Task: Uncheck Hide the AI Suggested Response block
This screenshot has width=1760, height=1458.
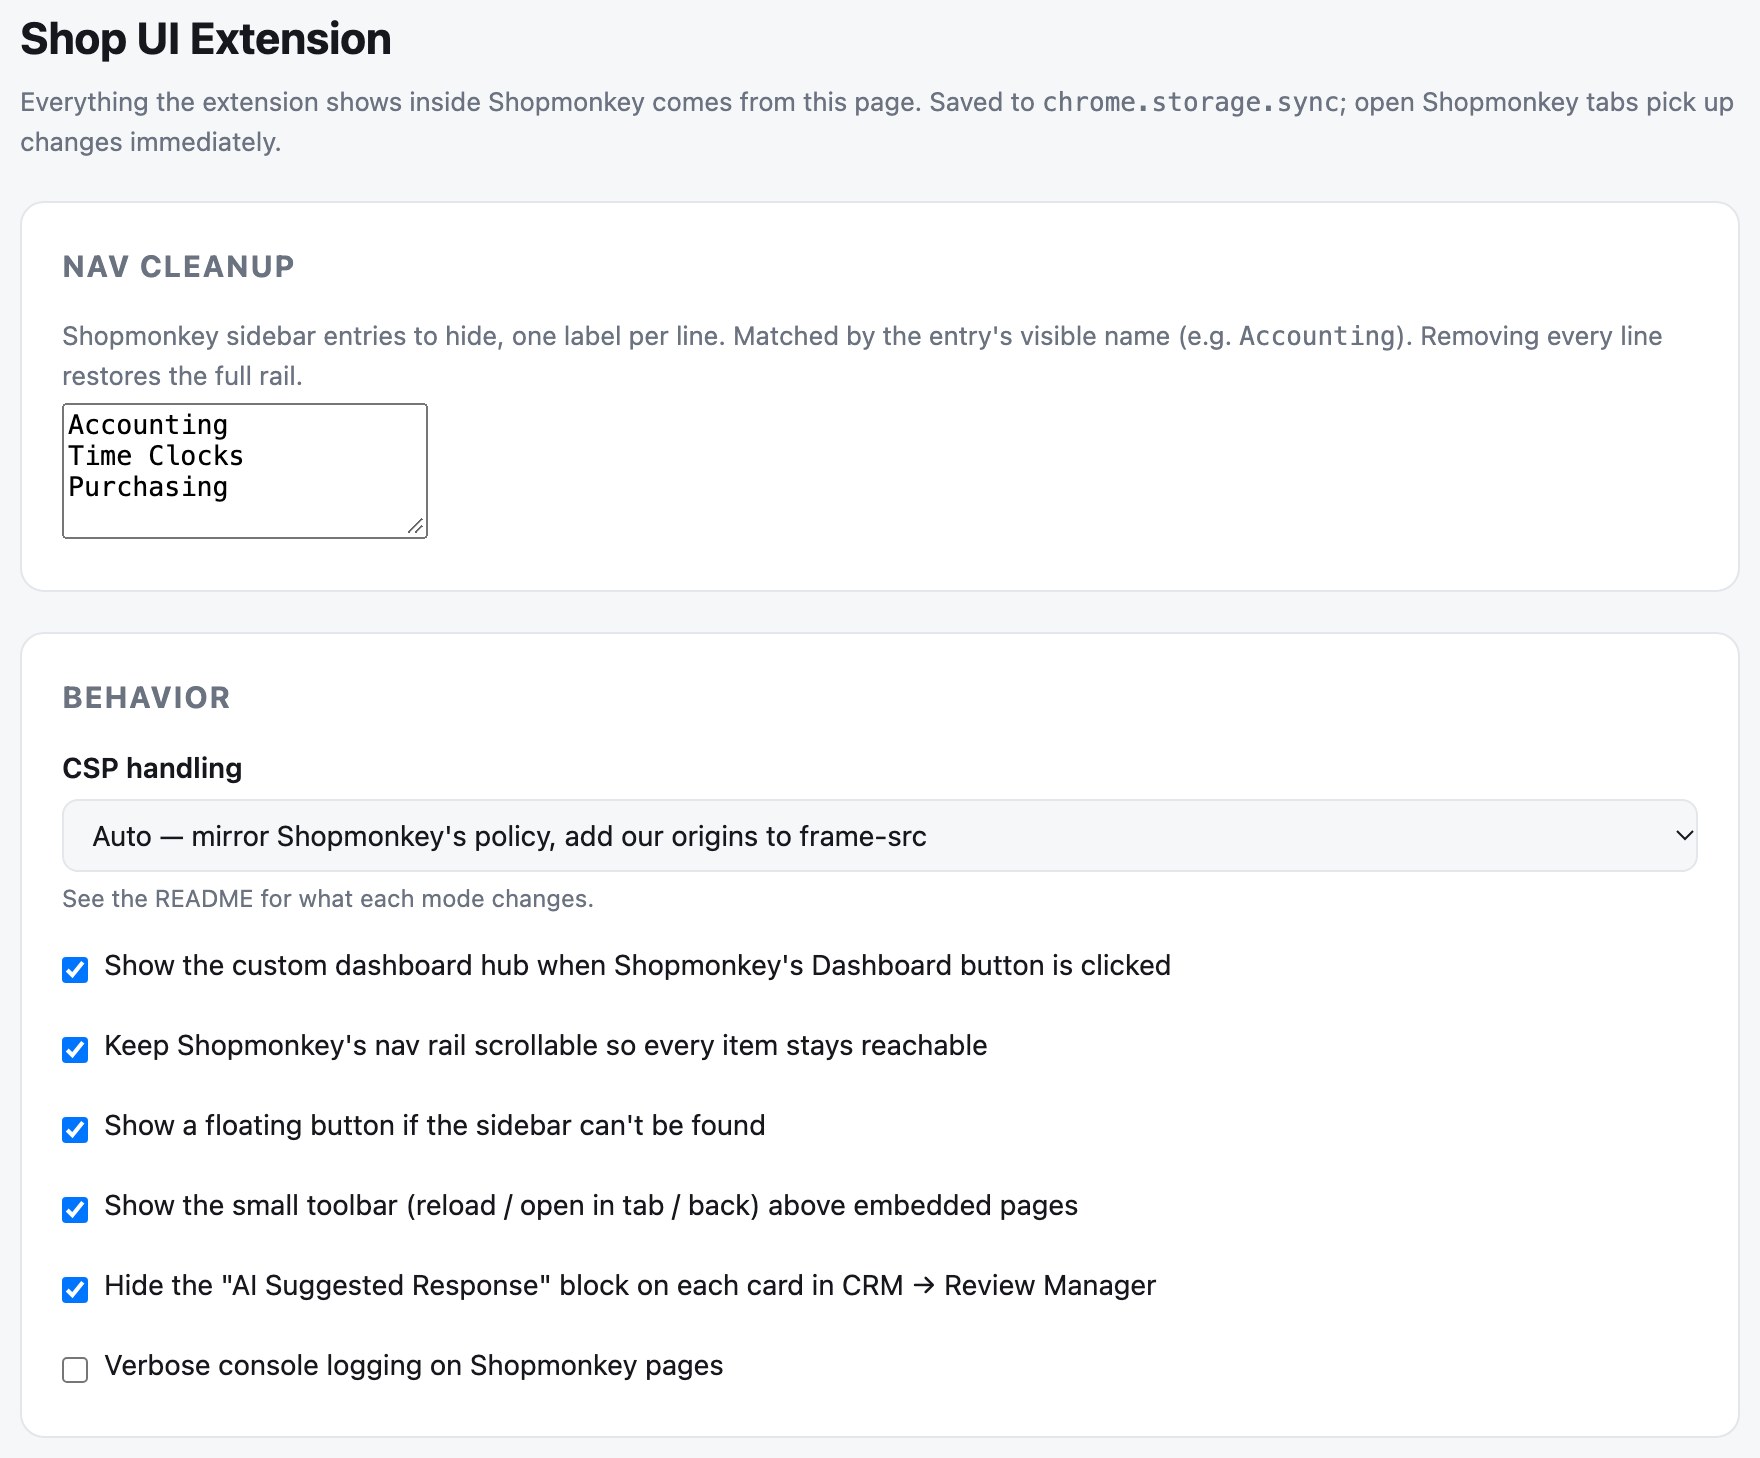Action: coord(75,1289)
